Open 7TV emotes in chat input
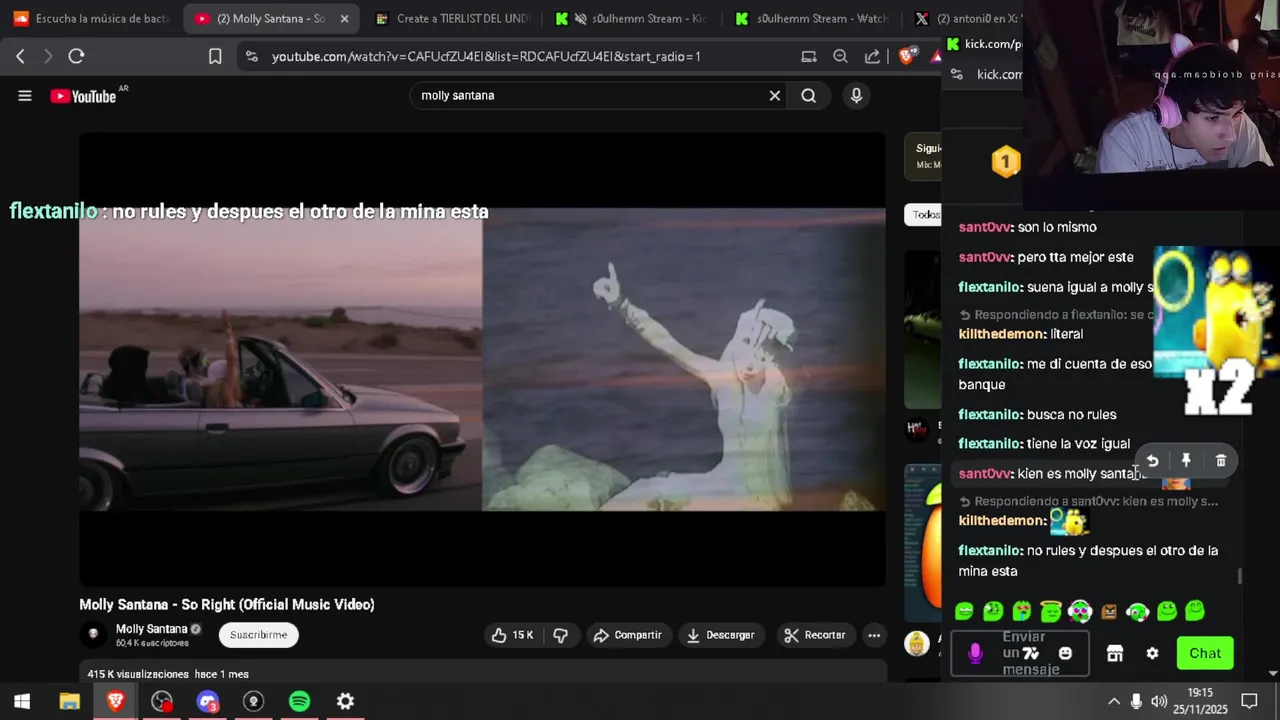1280x720 pixels. 1031,653
